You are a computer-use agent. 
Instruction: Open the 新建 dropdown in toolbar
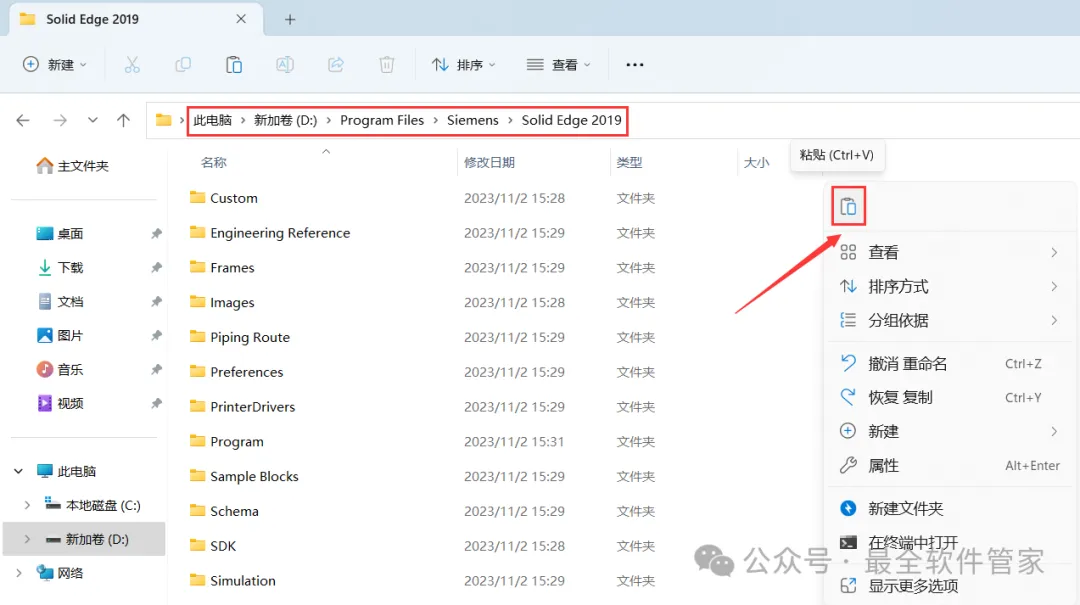[55, 65]
